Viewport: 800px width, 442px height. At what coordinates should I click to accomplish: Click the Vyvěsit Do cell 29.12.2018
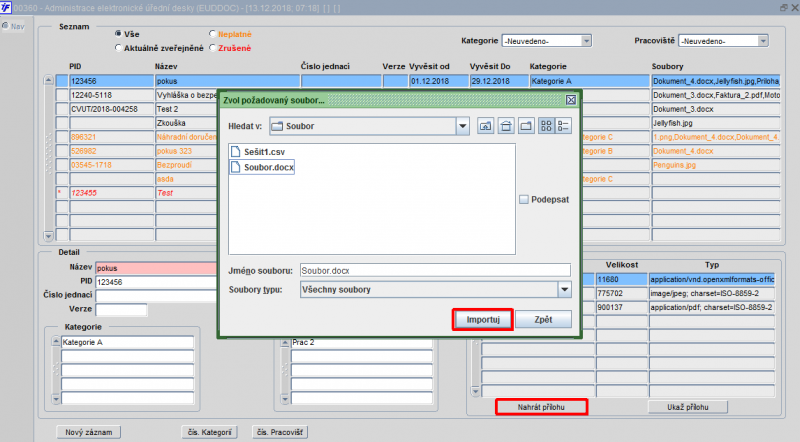click(499, 81)
